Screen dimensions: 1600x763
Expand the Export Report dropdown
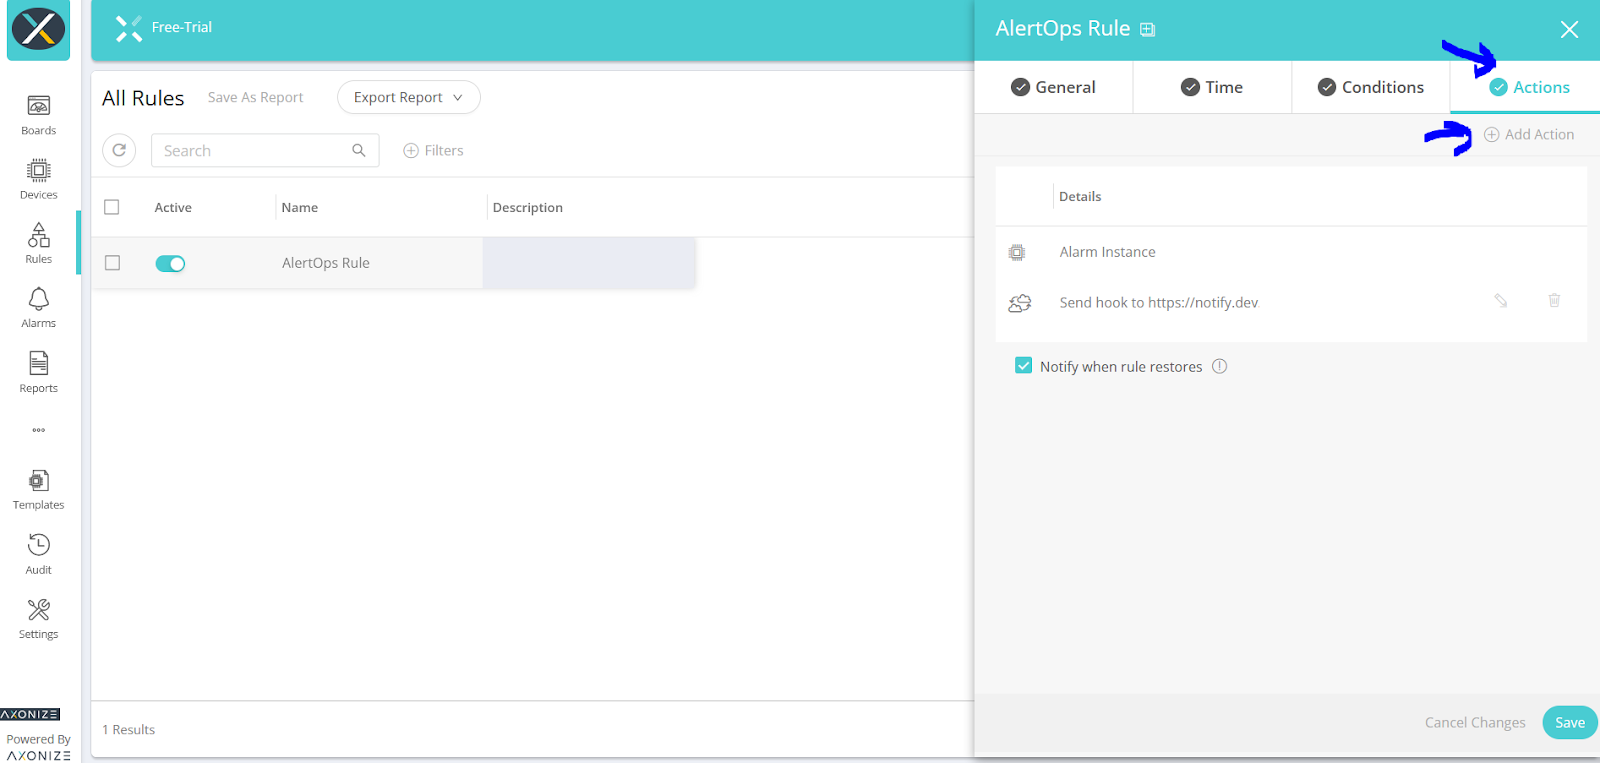pyautogui.click(x=408, y=97)
